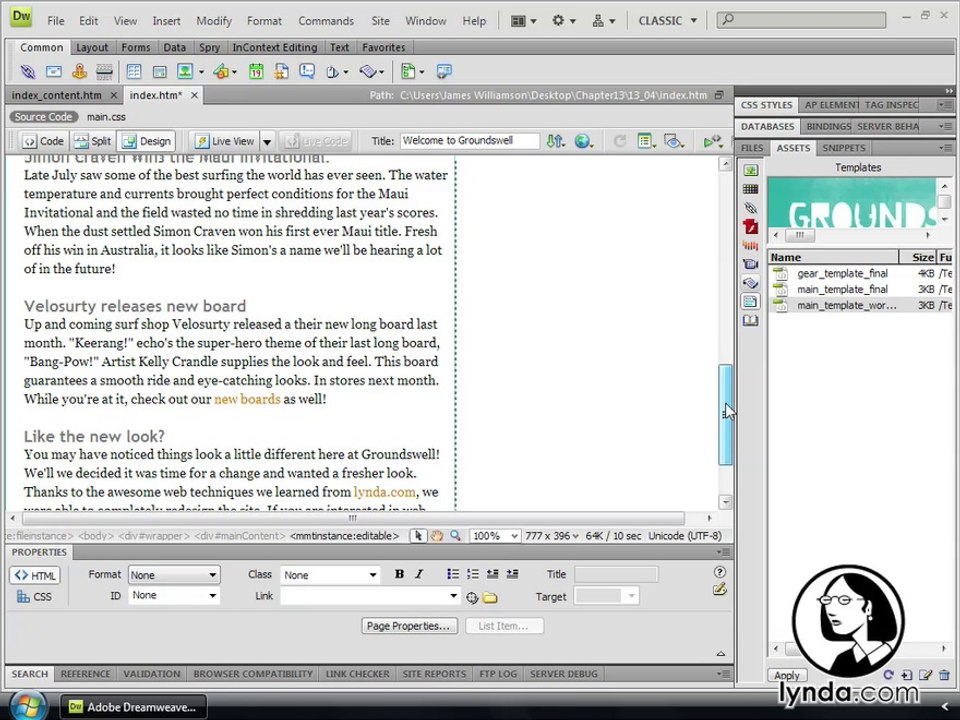This screenshot has height=720, width=960.
Task: Toggle Unordered List formatting
Action: (x=453, y=574)
